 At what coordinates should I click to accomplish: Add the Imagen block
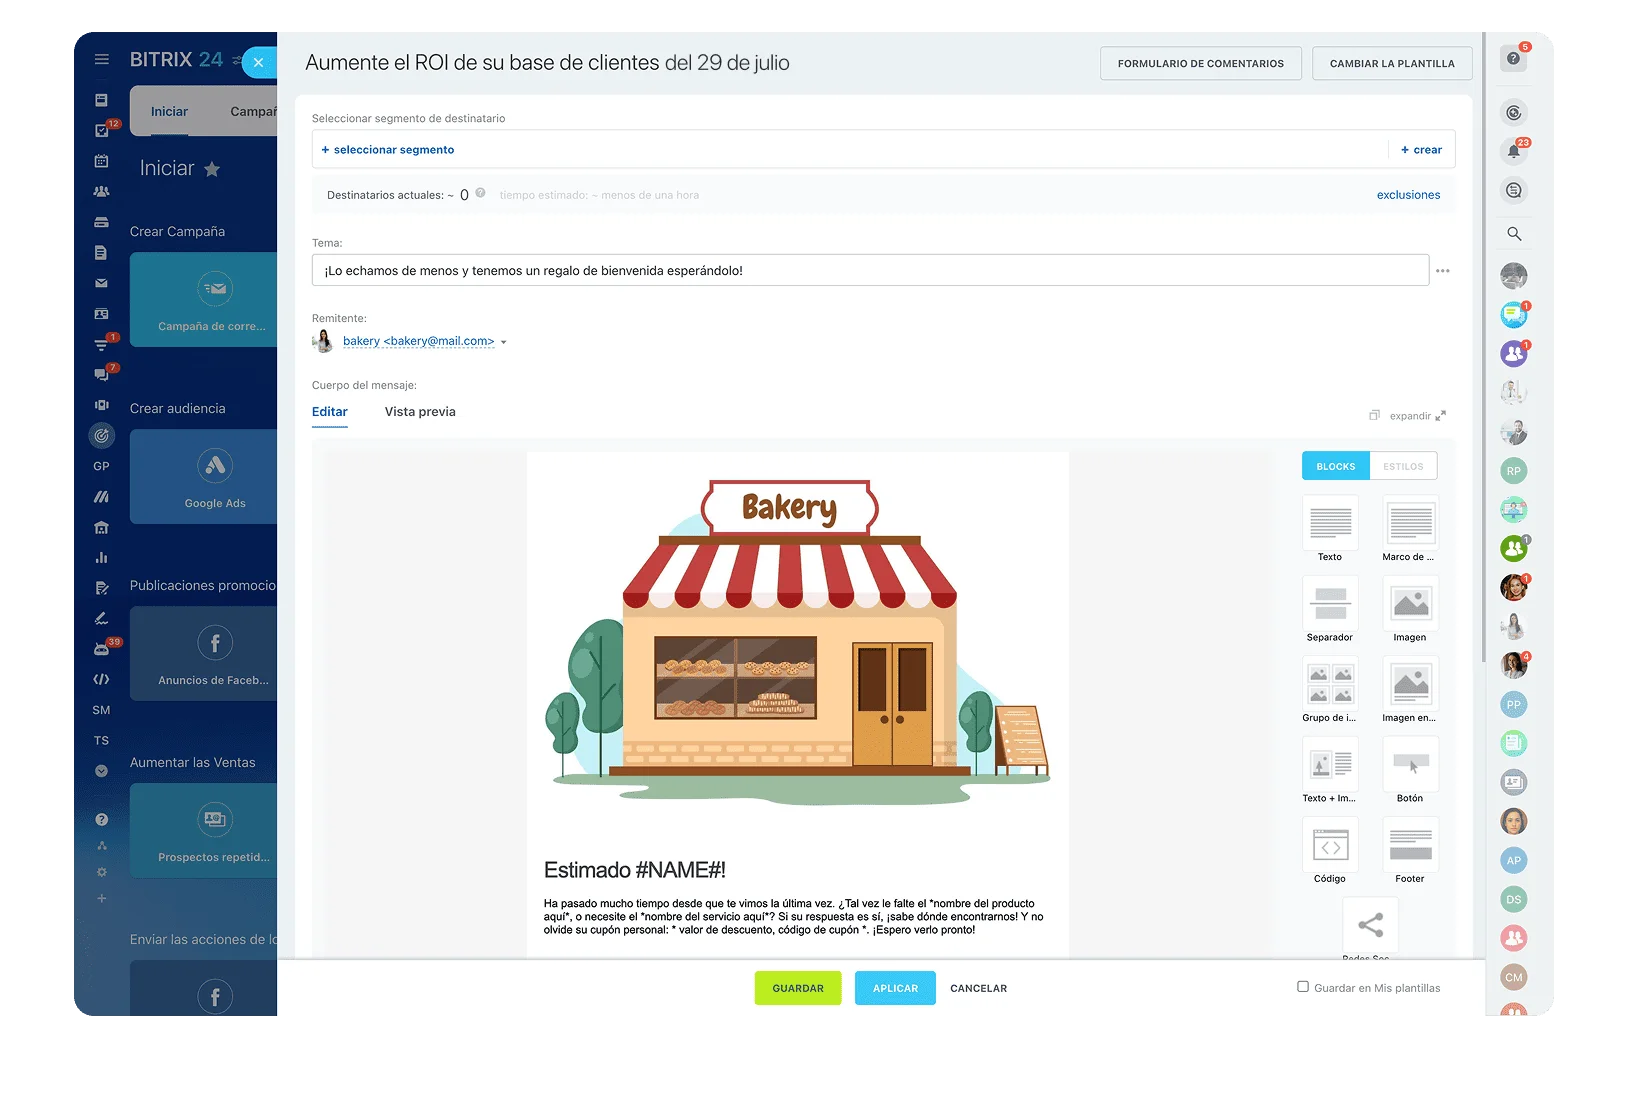tap(1410, 610)
